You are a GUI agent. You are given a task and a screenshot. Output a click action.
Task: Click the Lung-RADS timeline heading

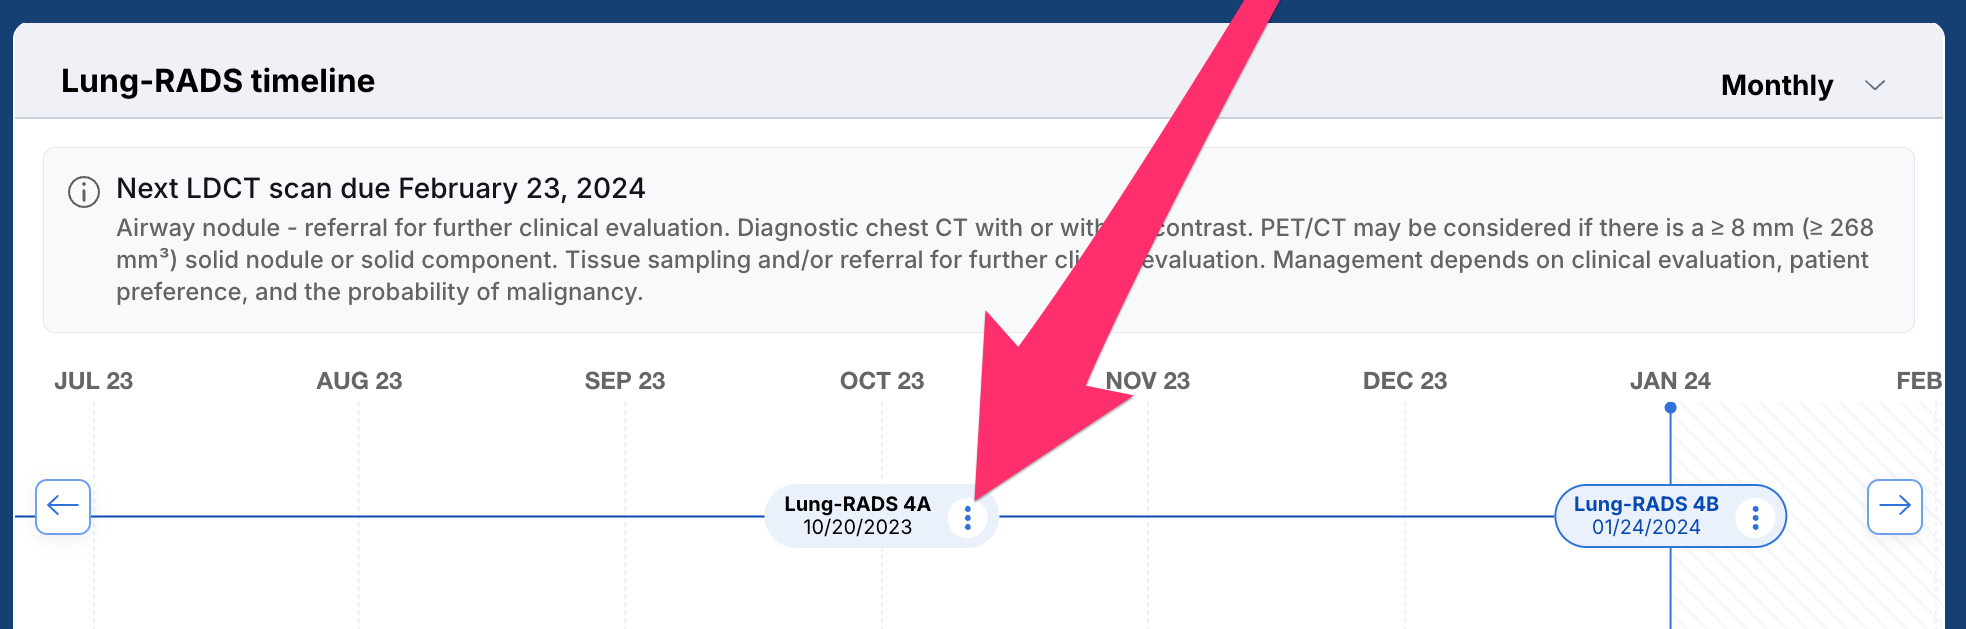coord(218,81)
